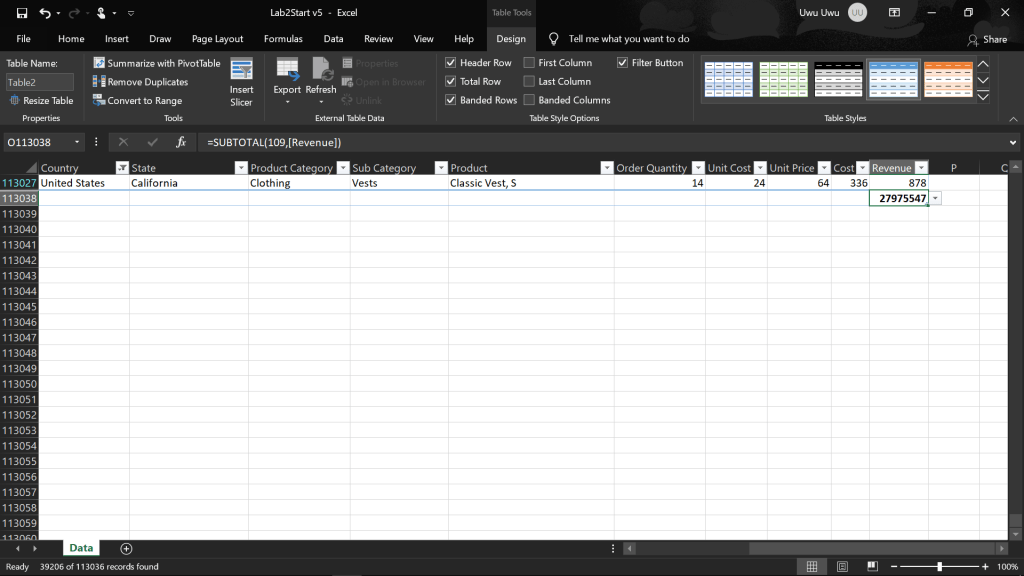Click the Table Name input field
The width and height of the screenshot is (1024, 576).
[x=40, y=82]
